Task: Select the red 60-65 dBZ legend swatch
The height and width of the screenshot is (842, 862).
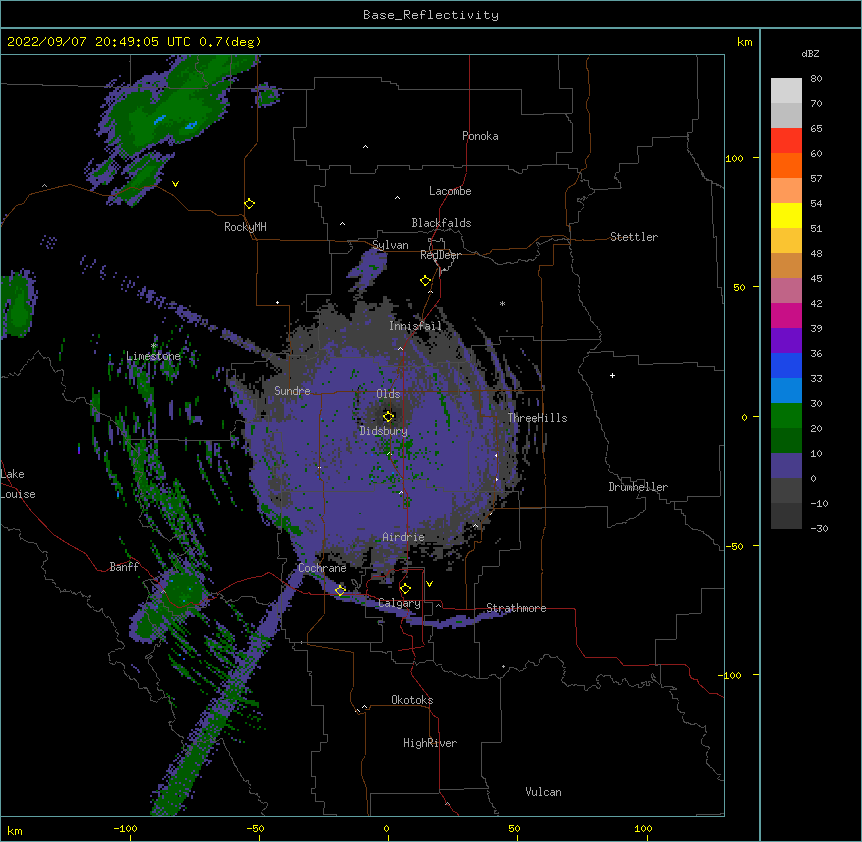Action: click(786, 141)
